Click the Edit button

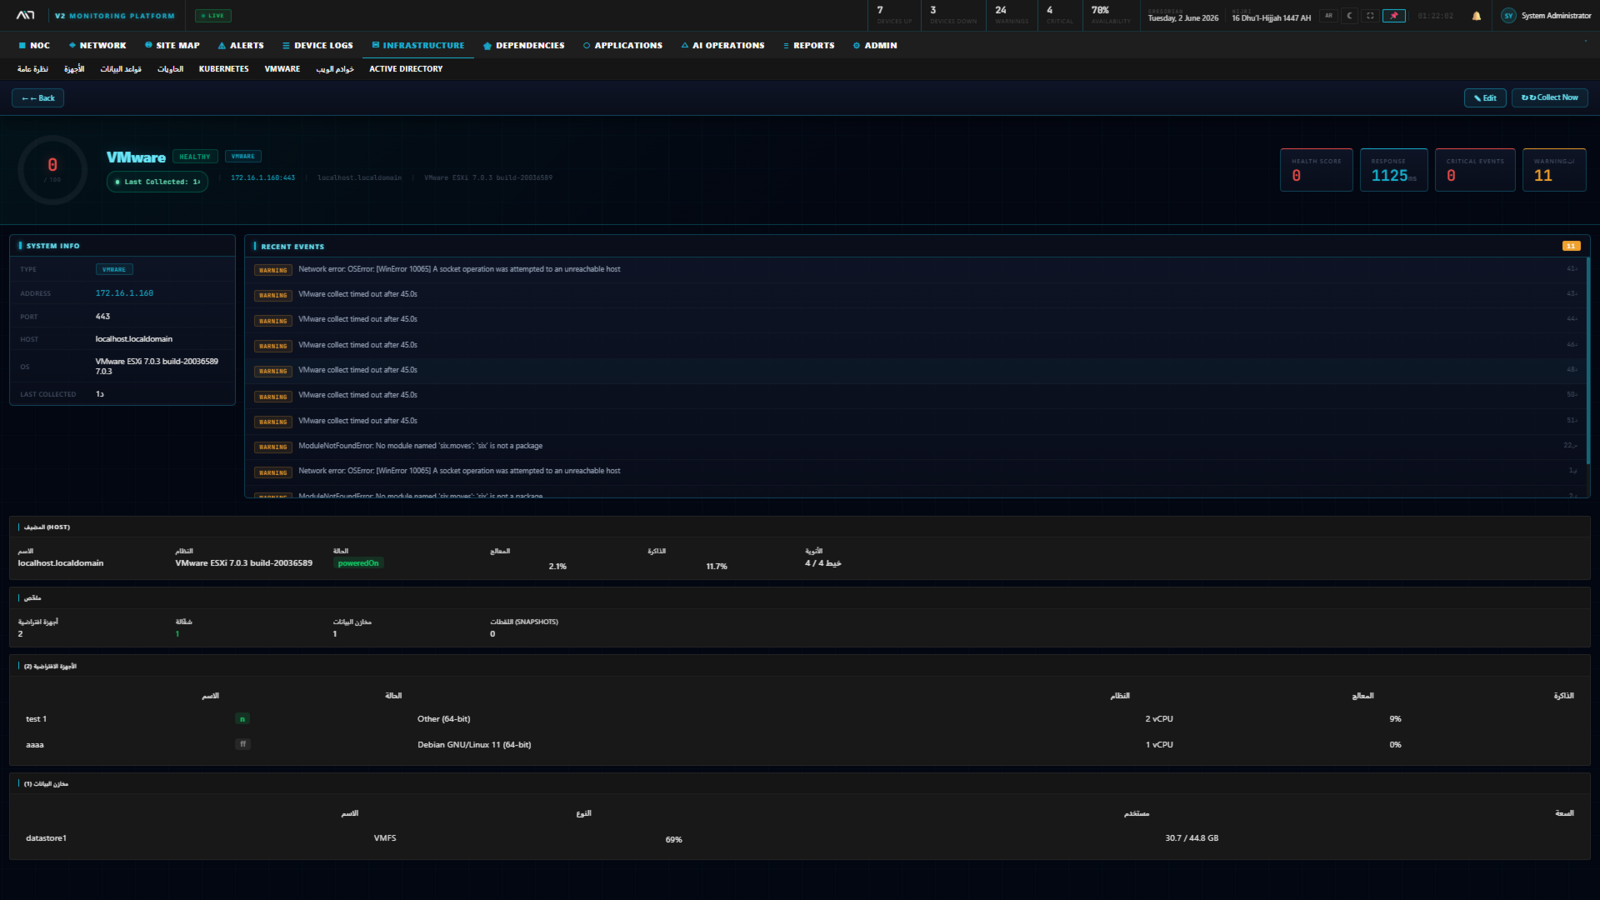point(1485,98)
